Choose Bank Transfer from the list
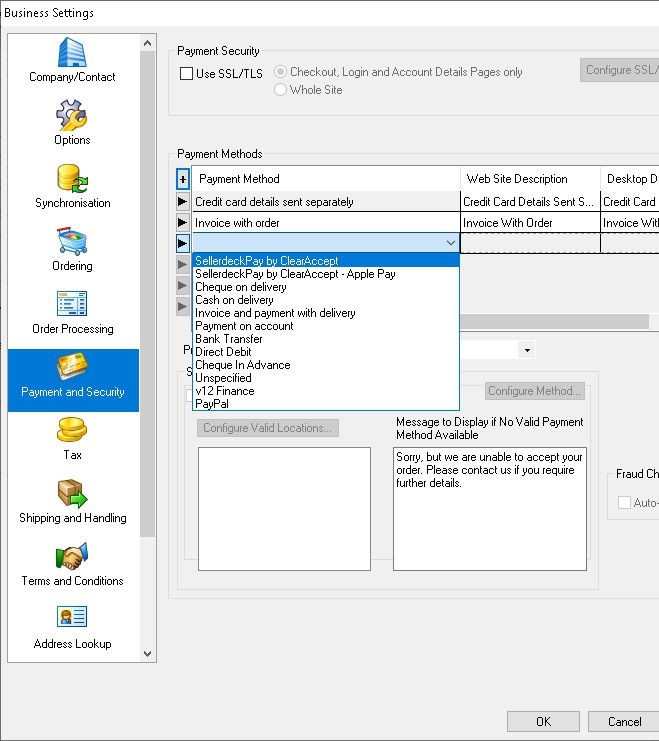 click(326, 339)
